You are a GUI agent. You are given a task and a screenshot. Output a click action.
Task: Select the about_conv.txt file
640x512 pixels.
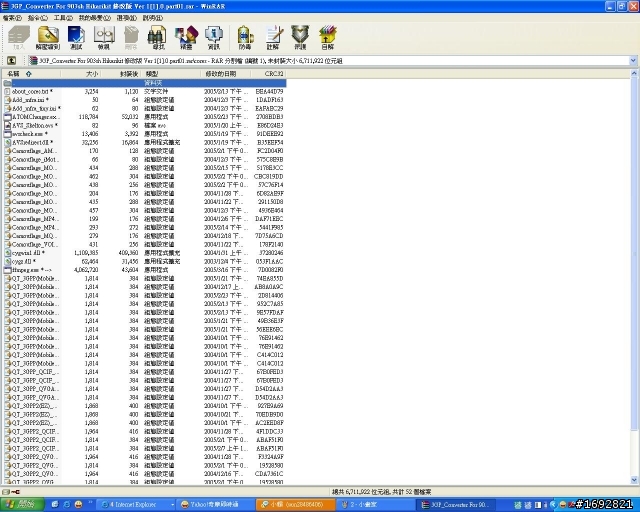(x=144, y=91)
